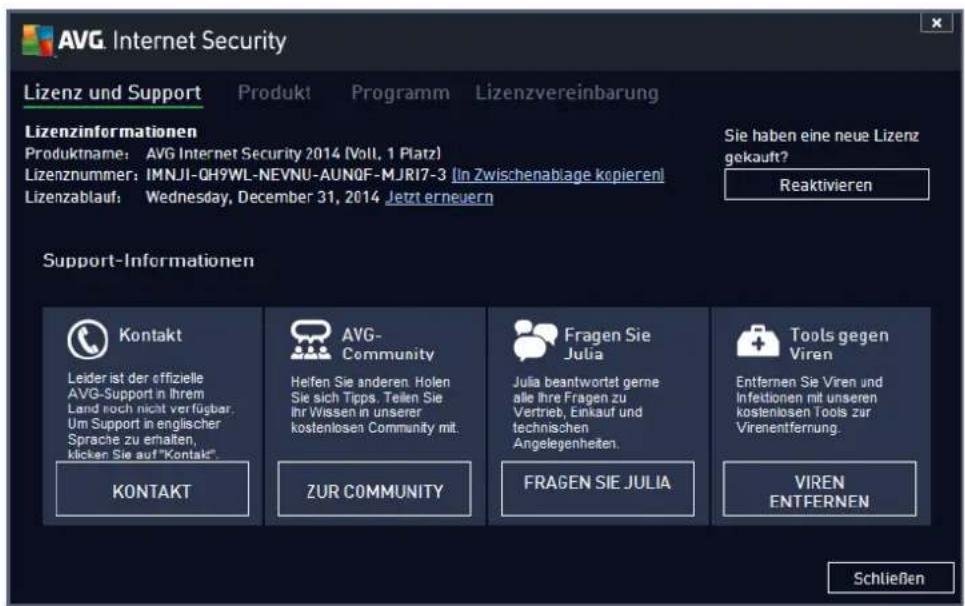Click the Tools gegen Viren medical kit icon
The image size is (965, 606).
click(758, 341)
